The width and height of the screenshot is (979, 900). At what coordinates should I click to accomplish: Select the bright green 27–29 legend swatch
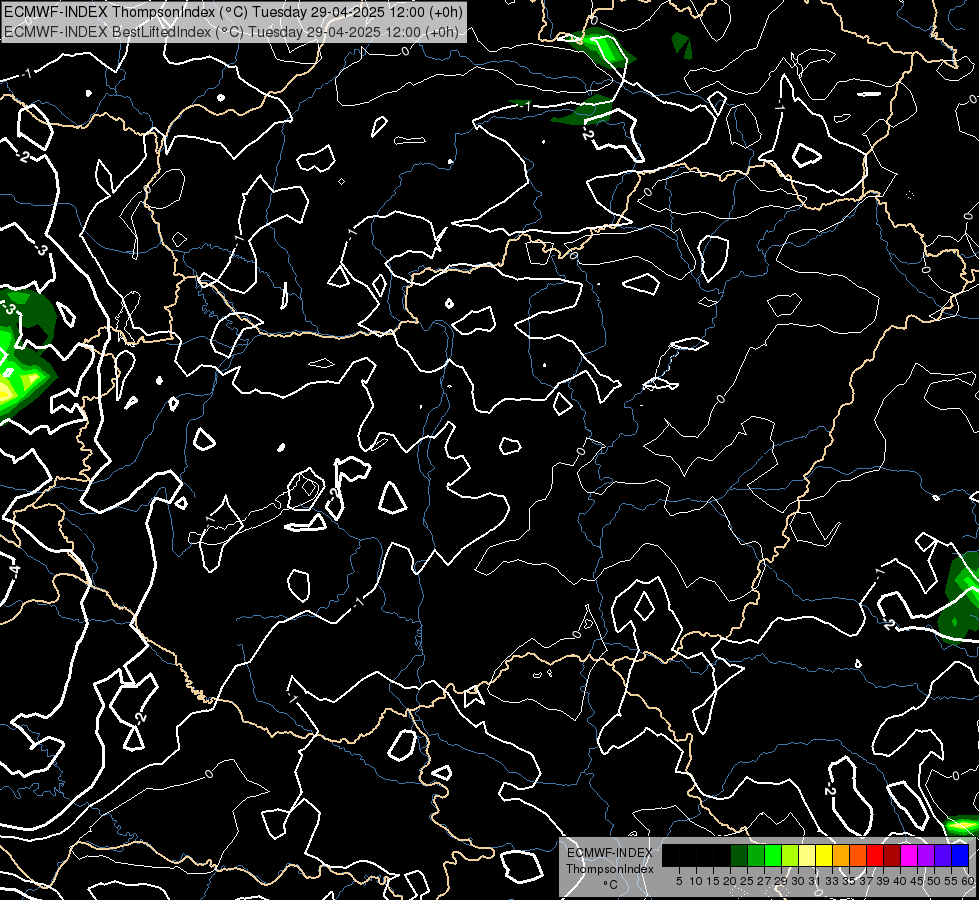pos(773,855)
